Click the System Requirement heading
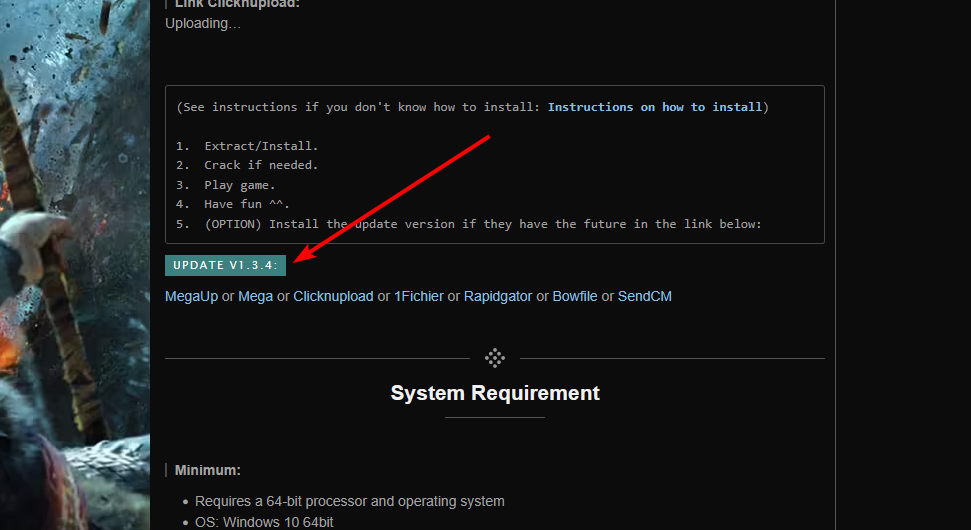The image size is (971, 530). pyautogui.click(x=495, y=393)
